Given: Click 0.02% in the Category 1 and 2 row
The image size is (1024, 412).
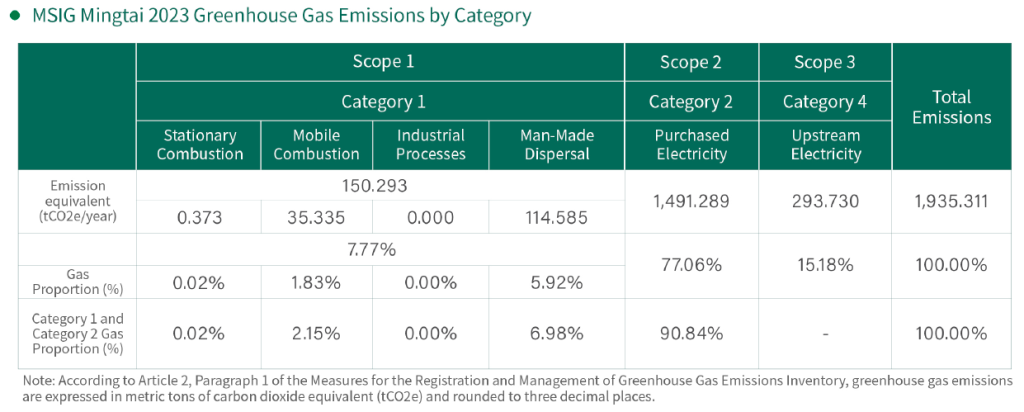Looking at the screenshot, I should (199, 334).
